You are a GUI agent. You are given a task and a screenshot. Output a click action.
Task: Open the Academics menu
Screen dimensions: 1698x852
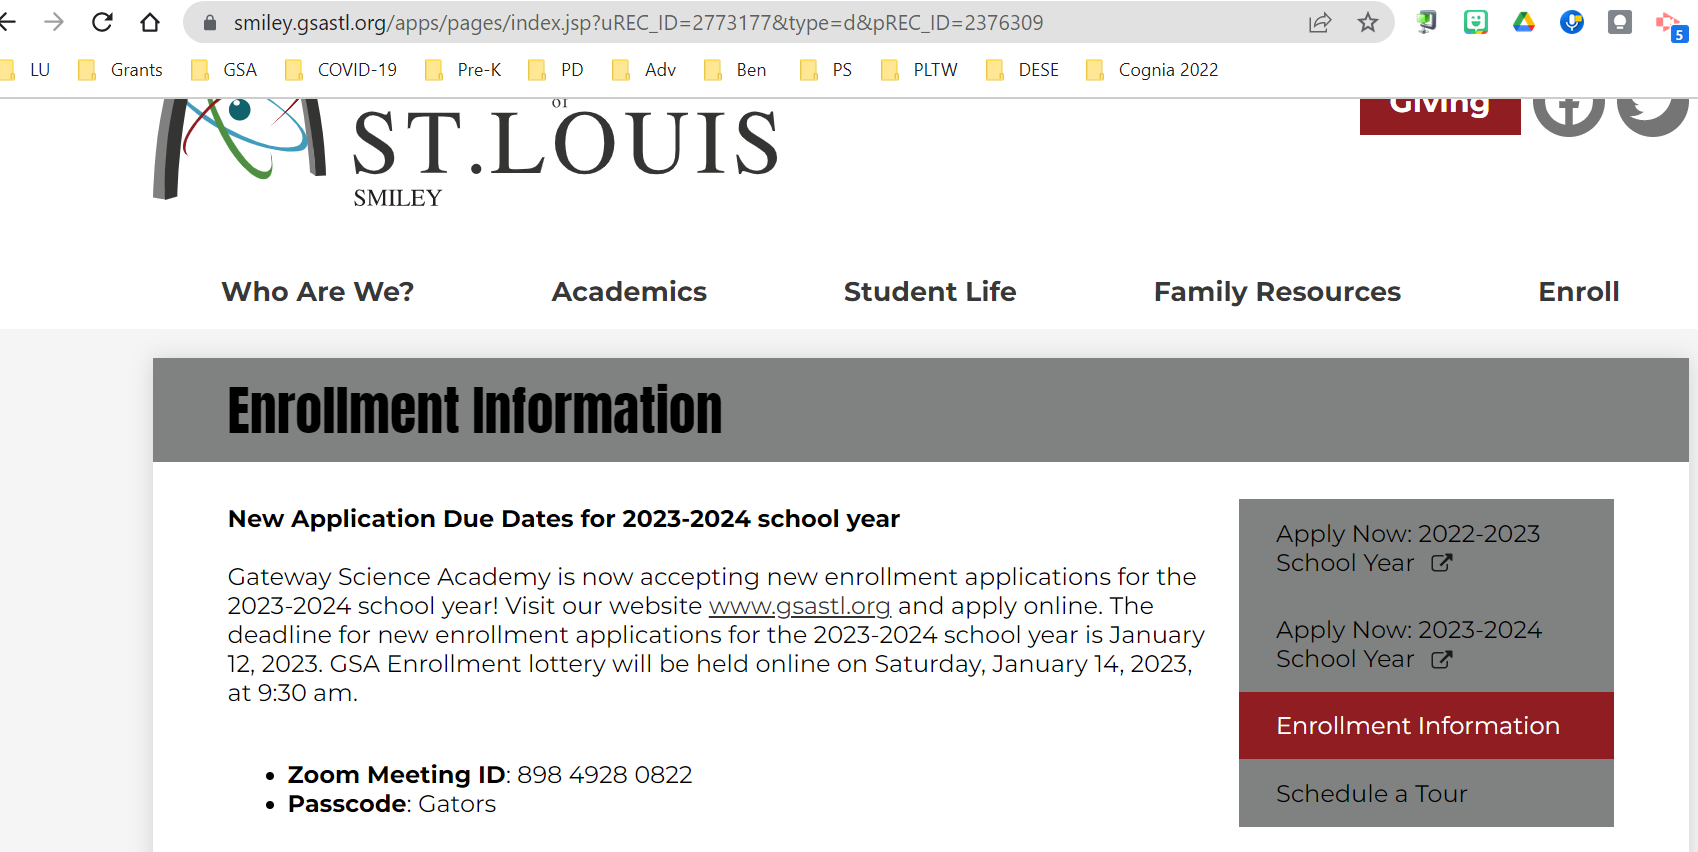(x=629, y=292)
